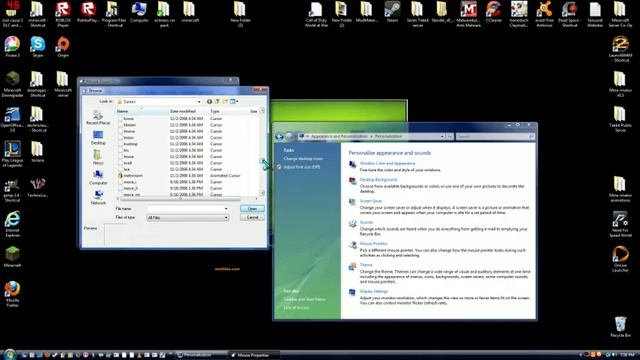Open Ease of Access see-also link

296,307
